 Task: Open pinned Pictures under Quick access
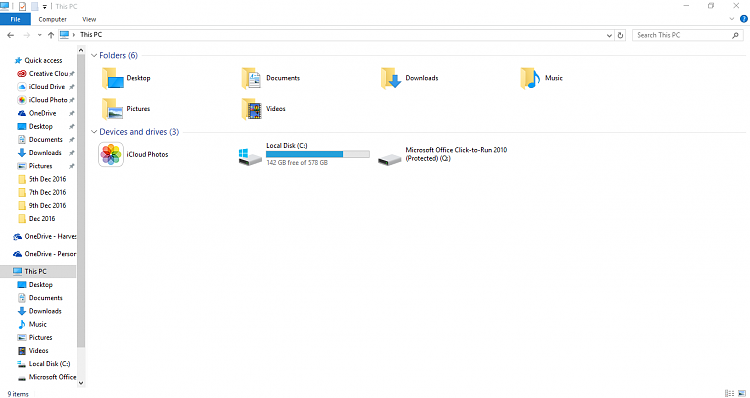[x=45, y=166]
